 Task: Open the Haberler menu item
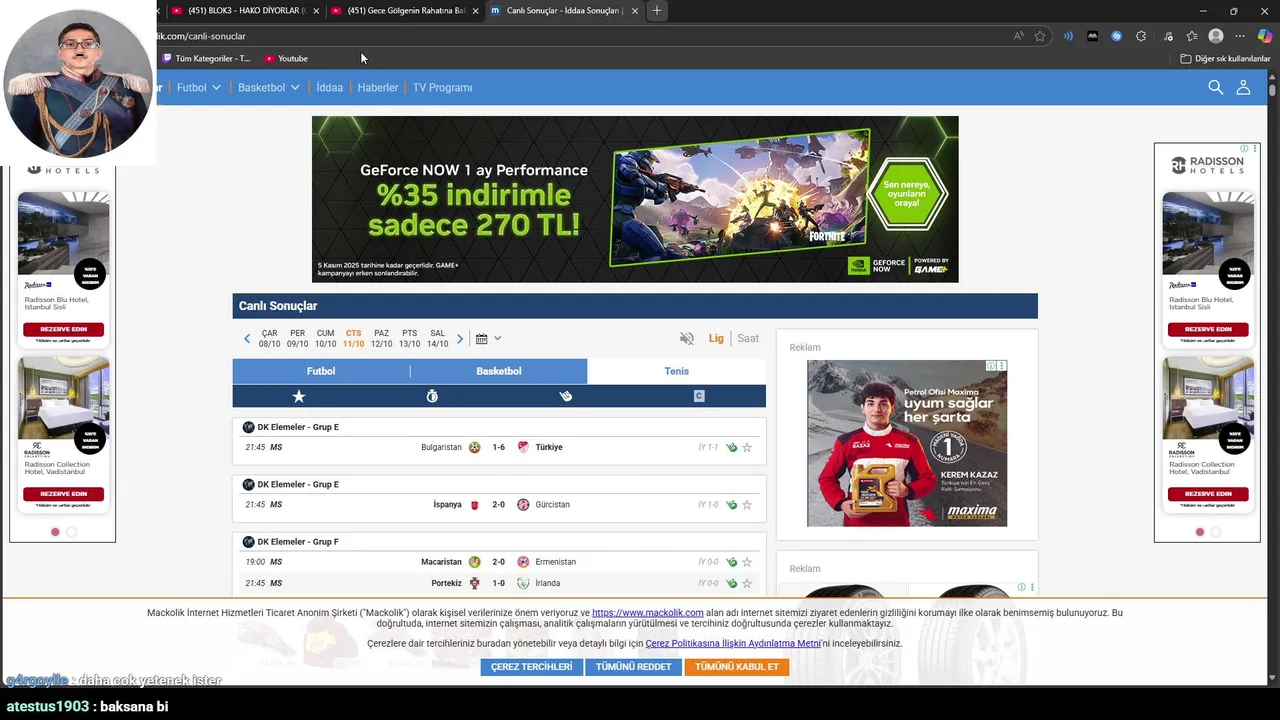pos(378,87)
